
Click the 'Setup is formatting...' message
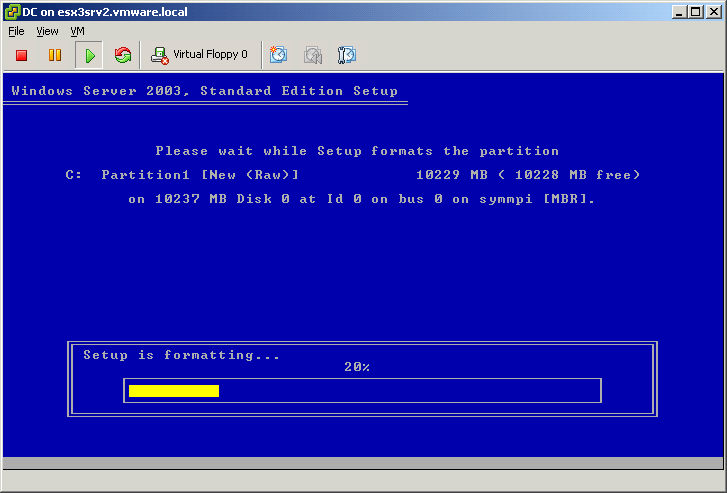181,355
